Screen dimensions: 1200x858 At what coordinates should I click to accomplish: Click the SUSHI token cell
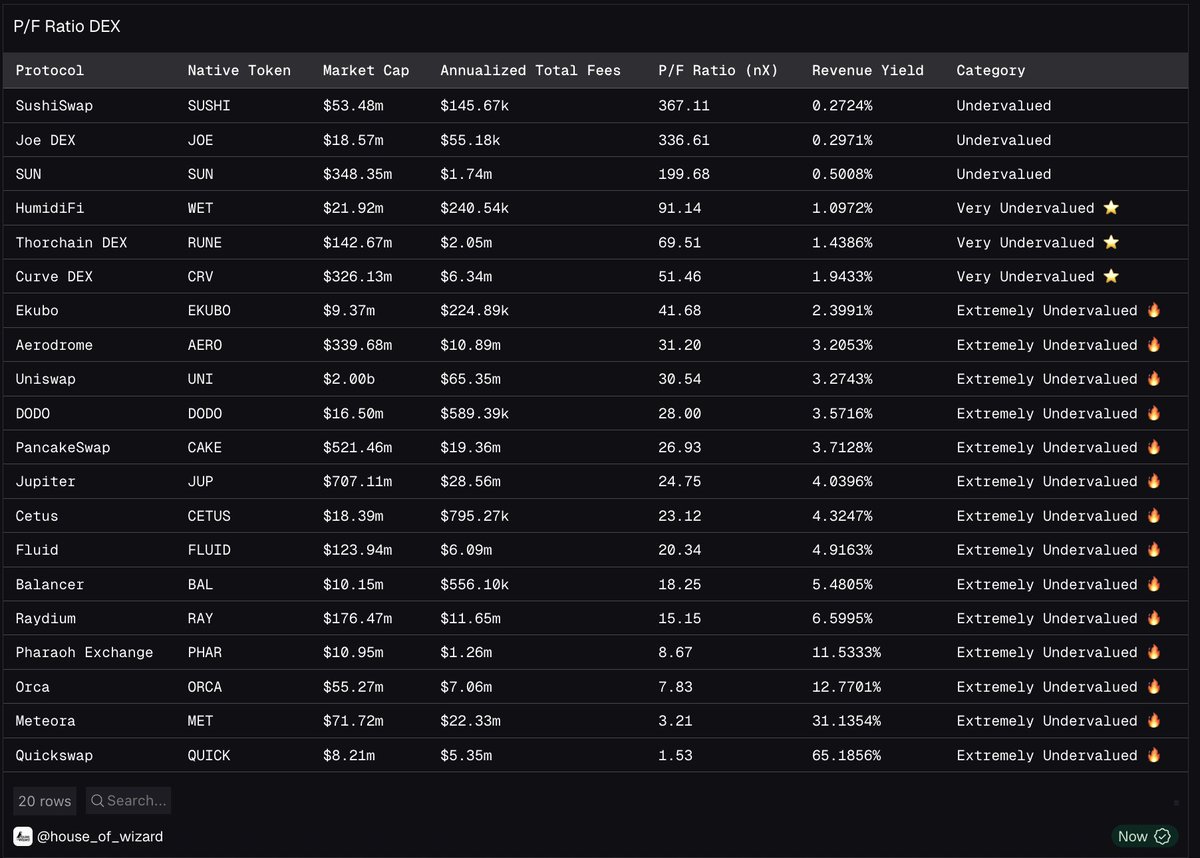209,106
